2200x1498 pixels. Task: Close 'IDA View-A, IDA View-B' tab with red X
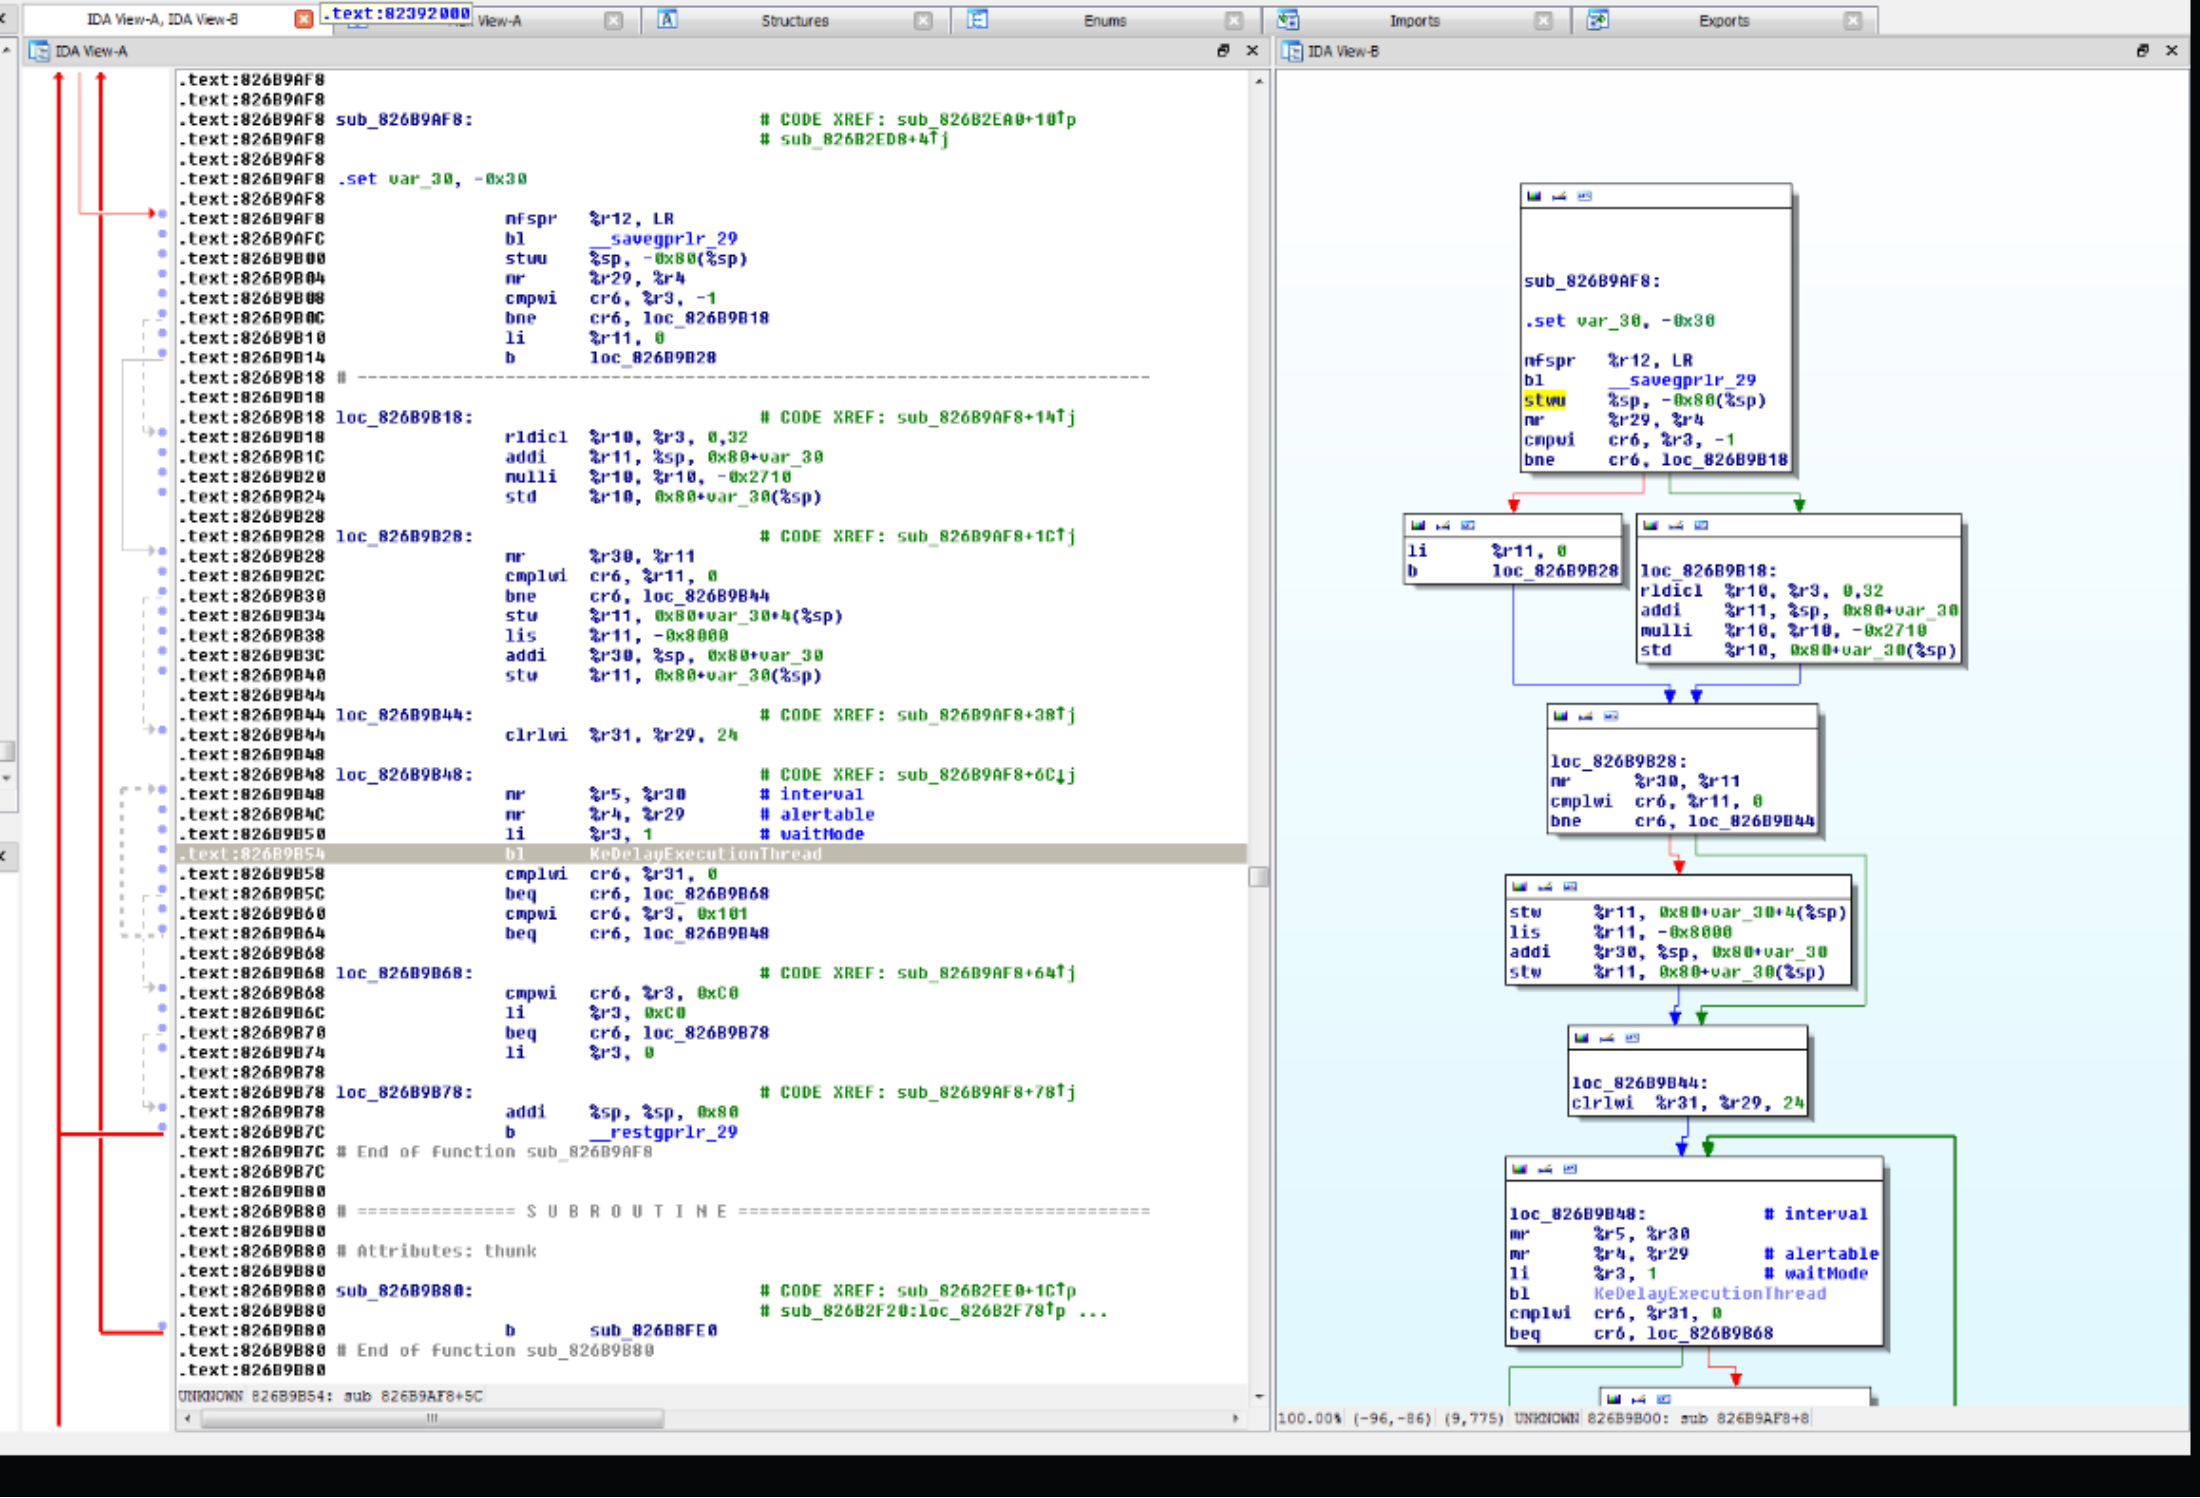pos(303,19)
